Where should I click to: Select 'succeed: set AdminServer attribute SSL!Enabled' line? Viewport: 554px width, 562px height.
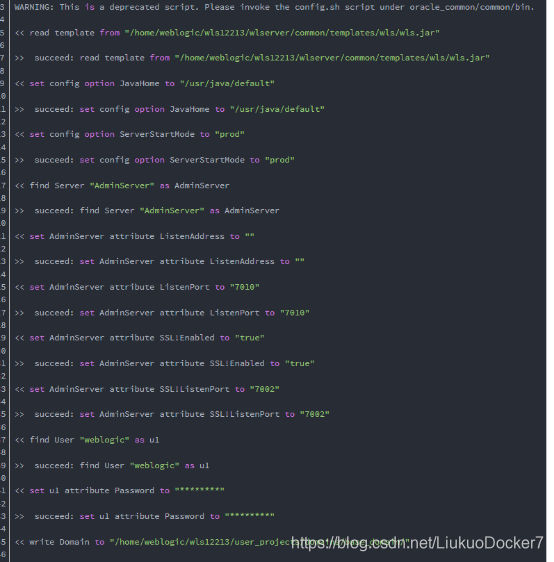click(x=165, y=364)
